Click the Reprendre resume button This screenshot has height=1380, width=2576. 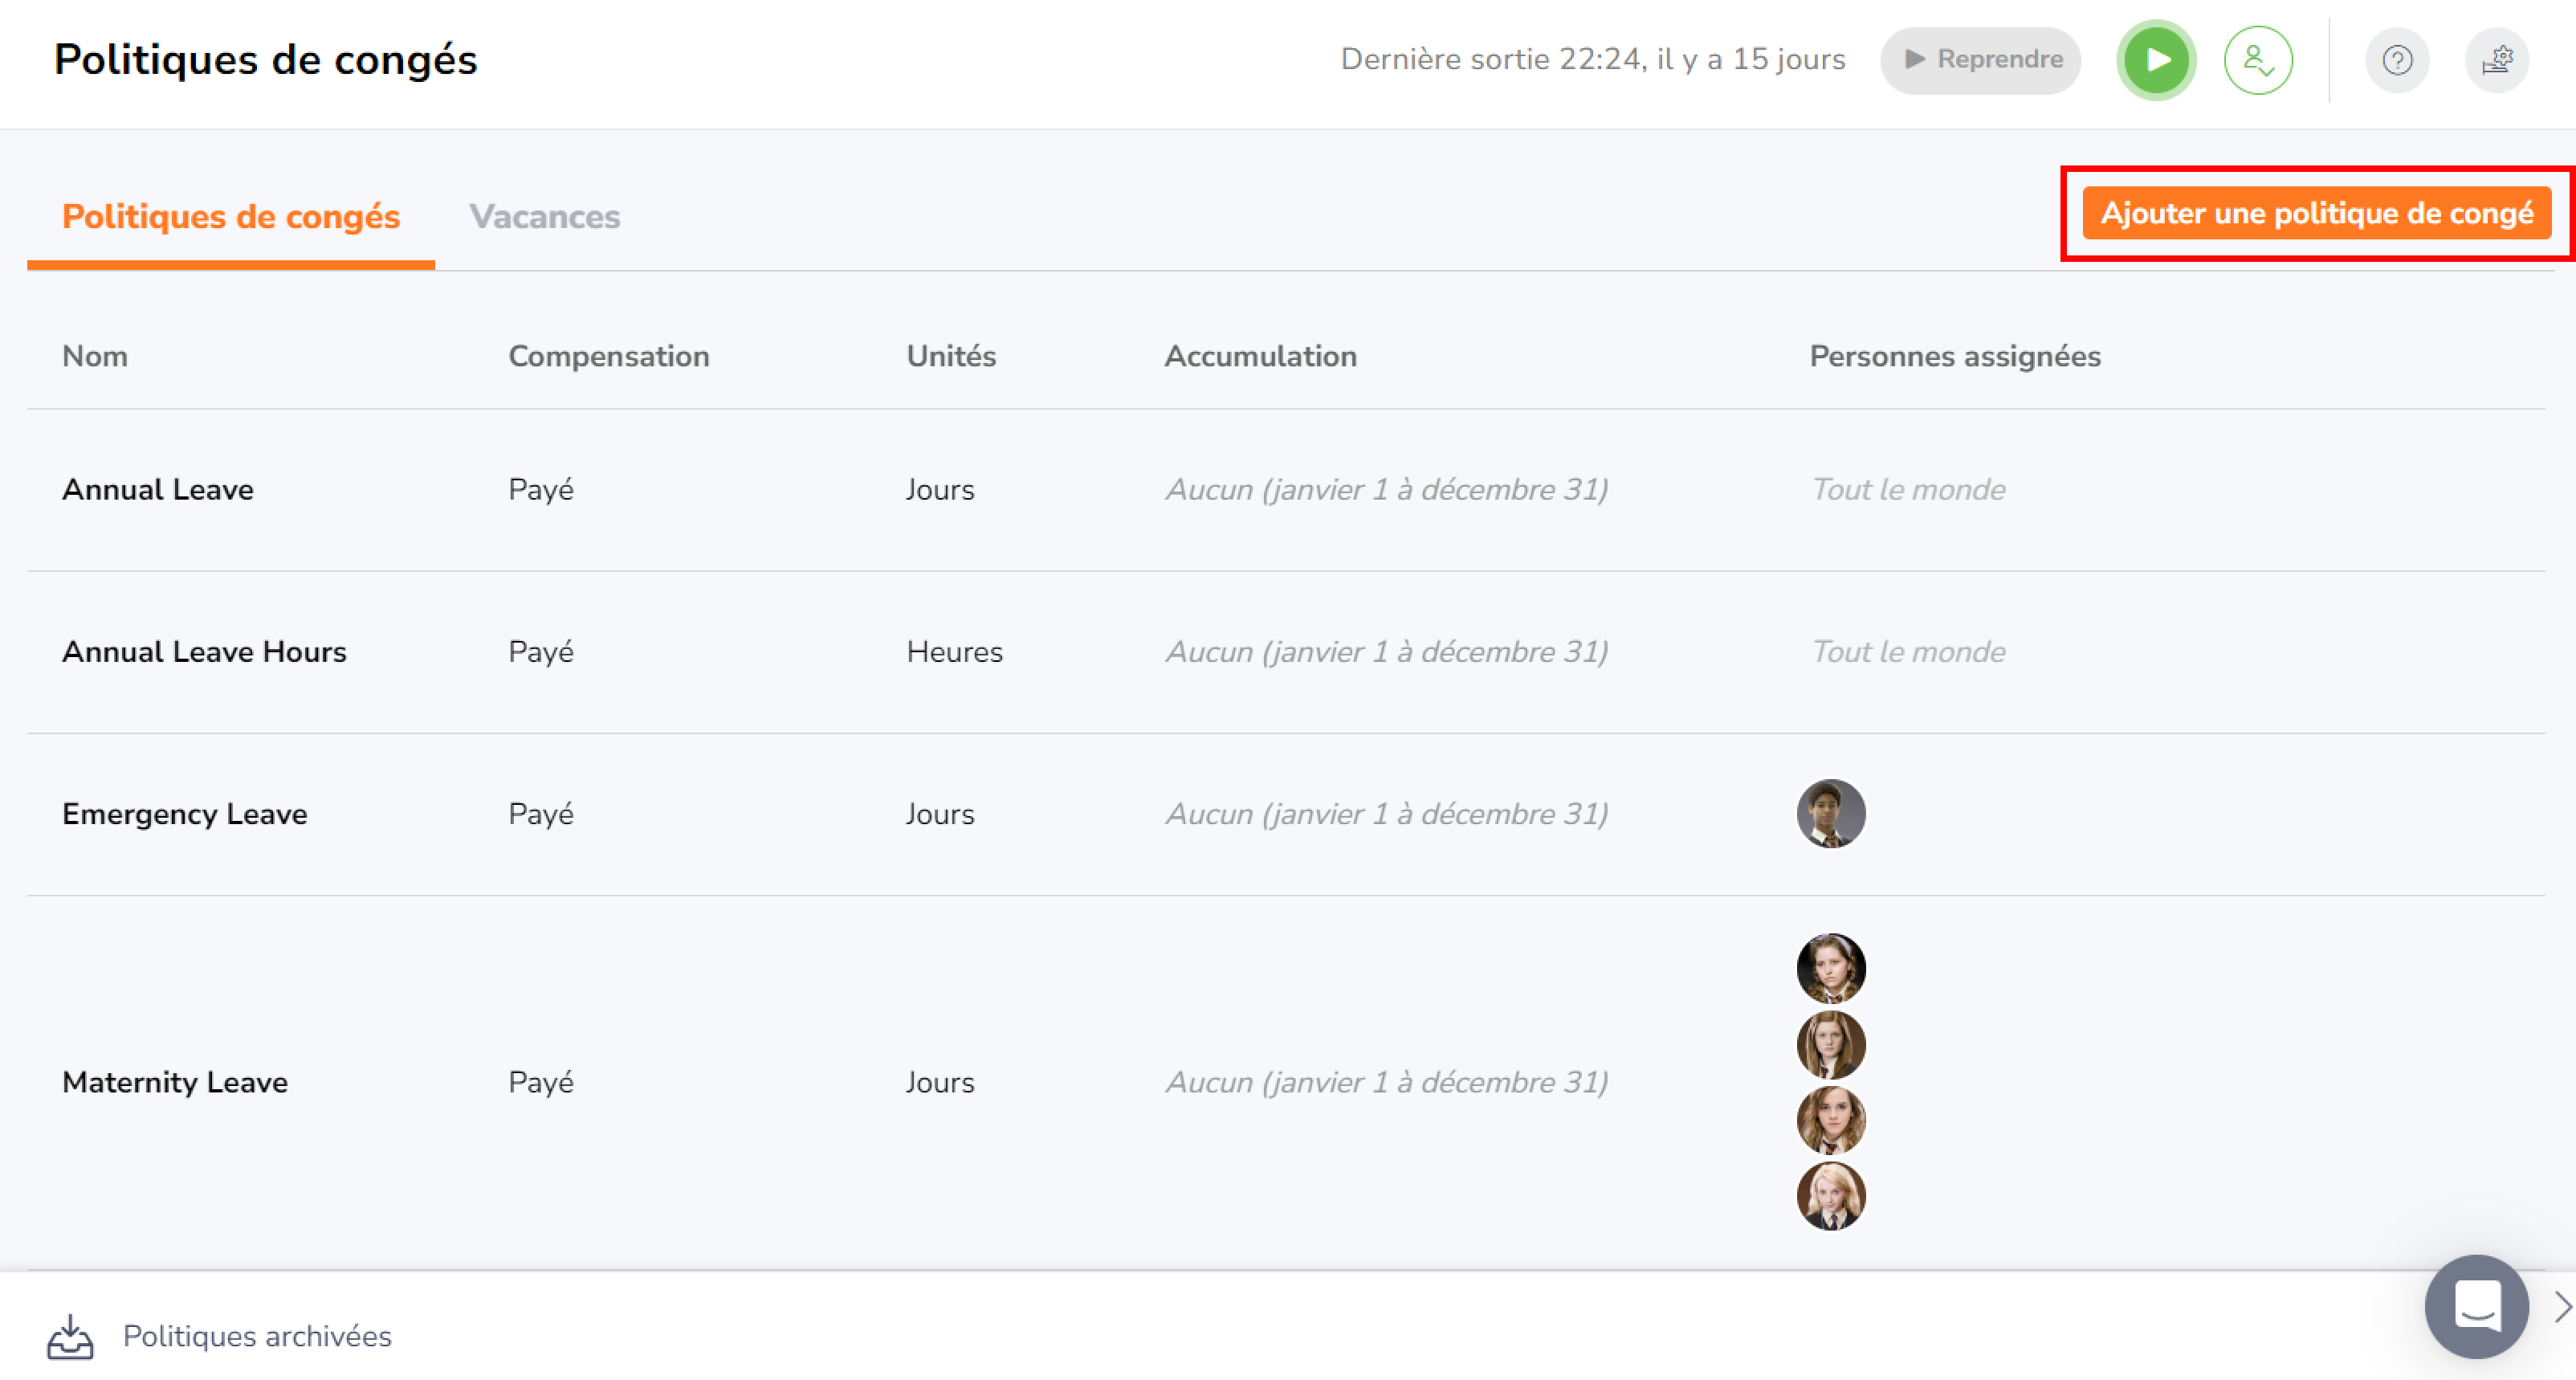click(1980, 60)
